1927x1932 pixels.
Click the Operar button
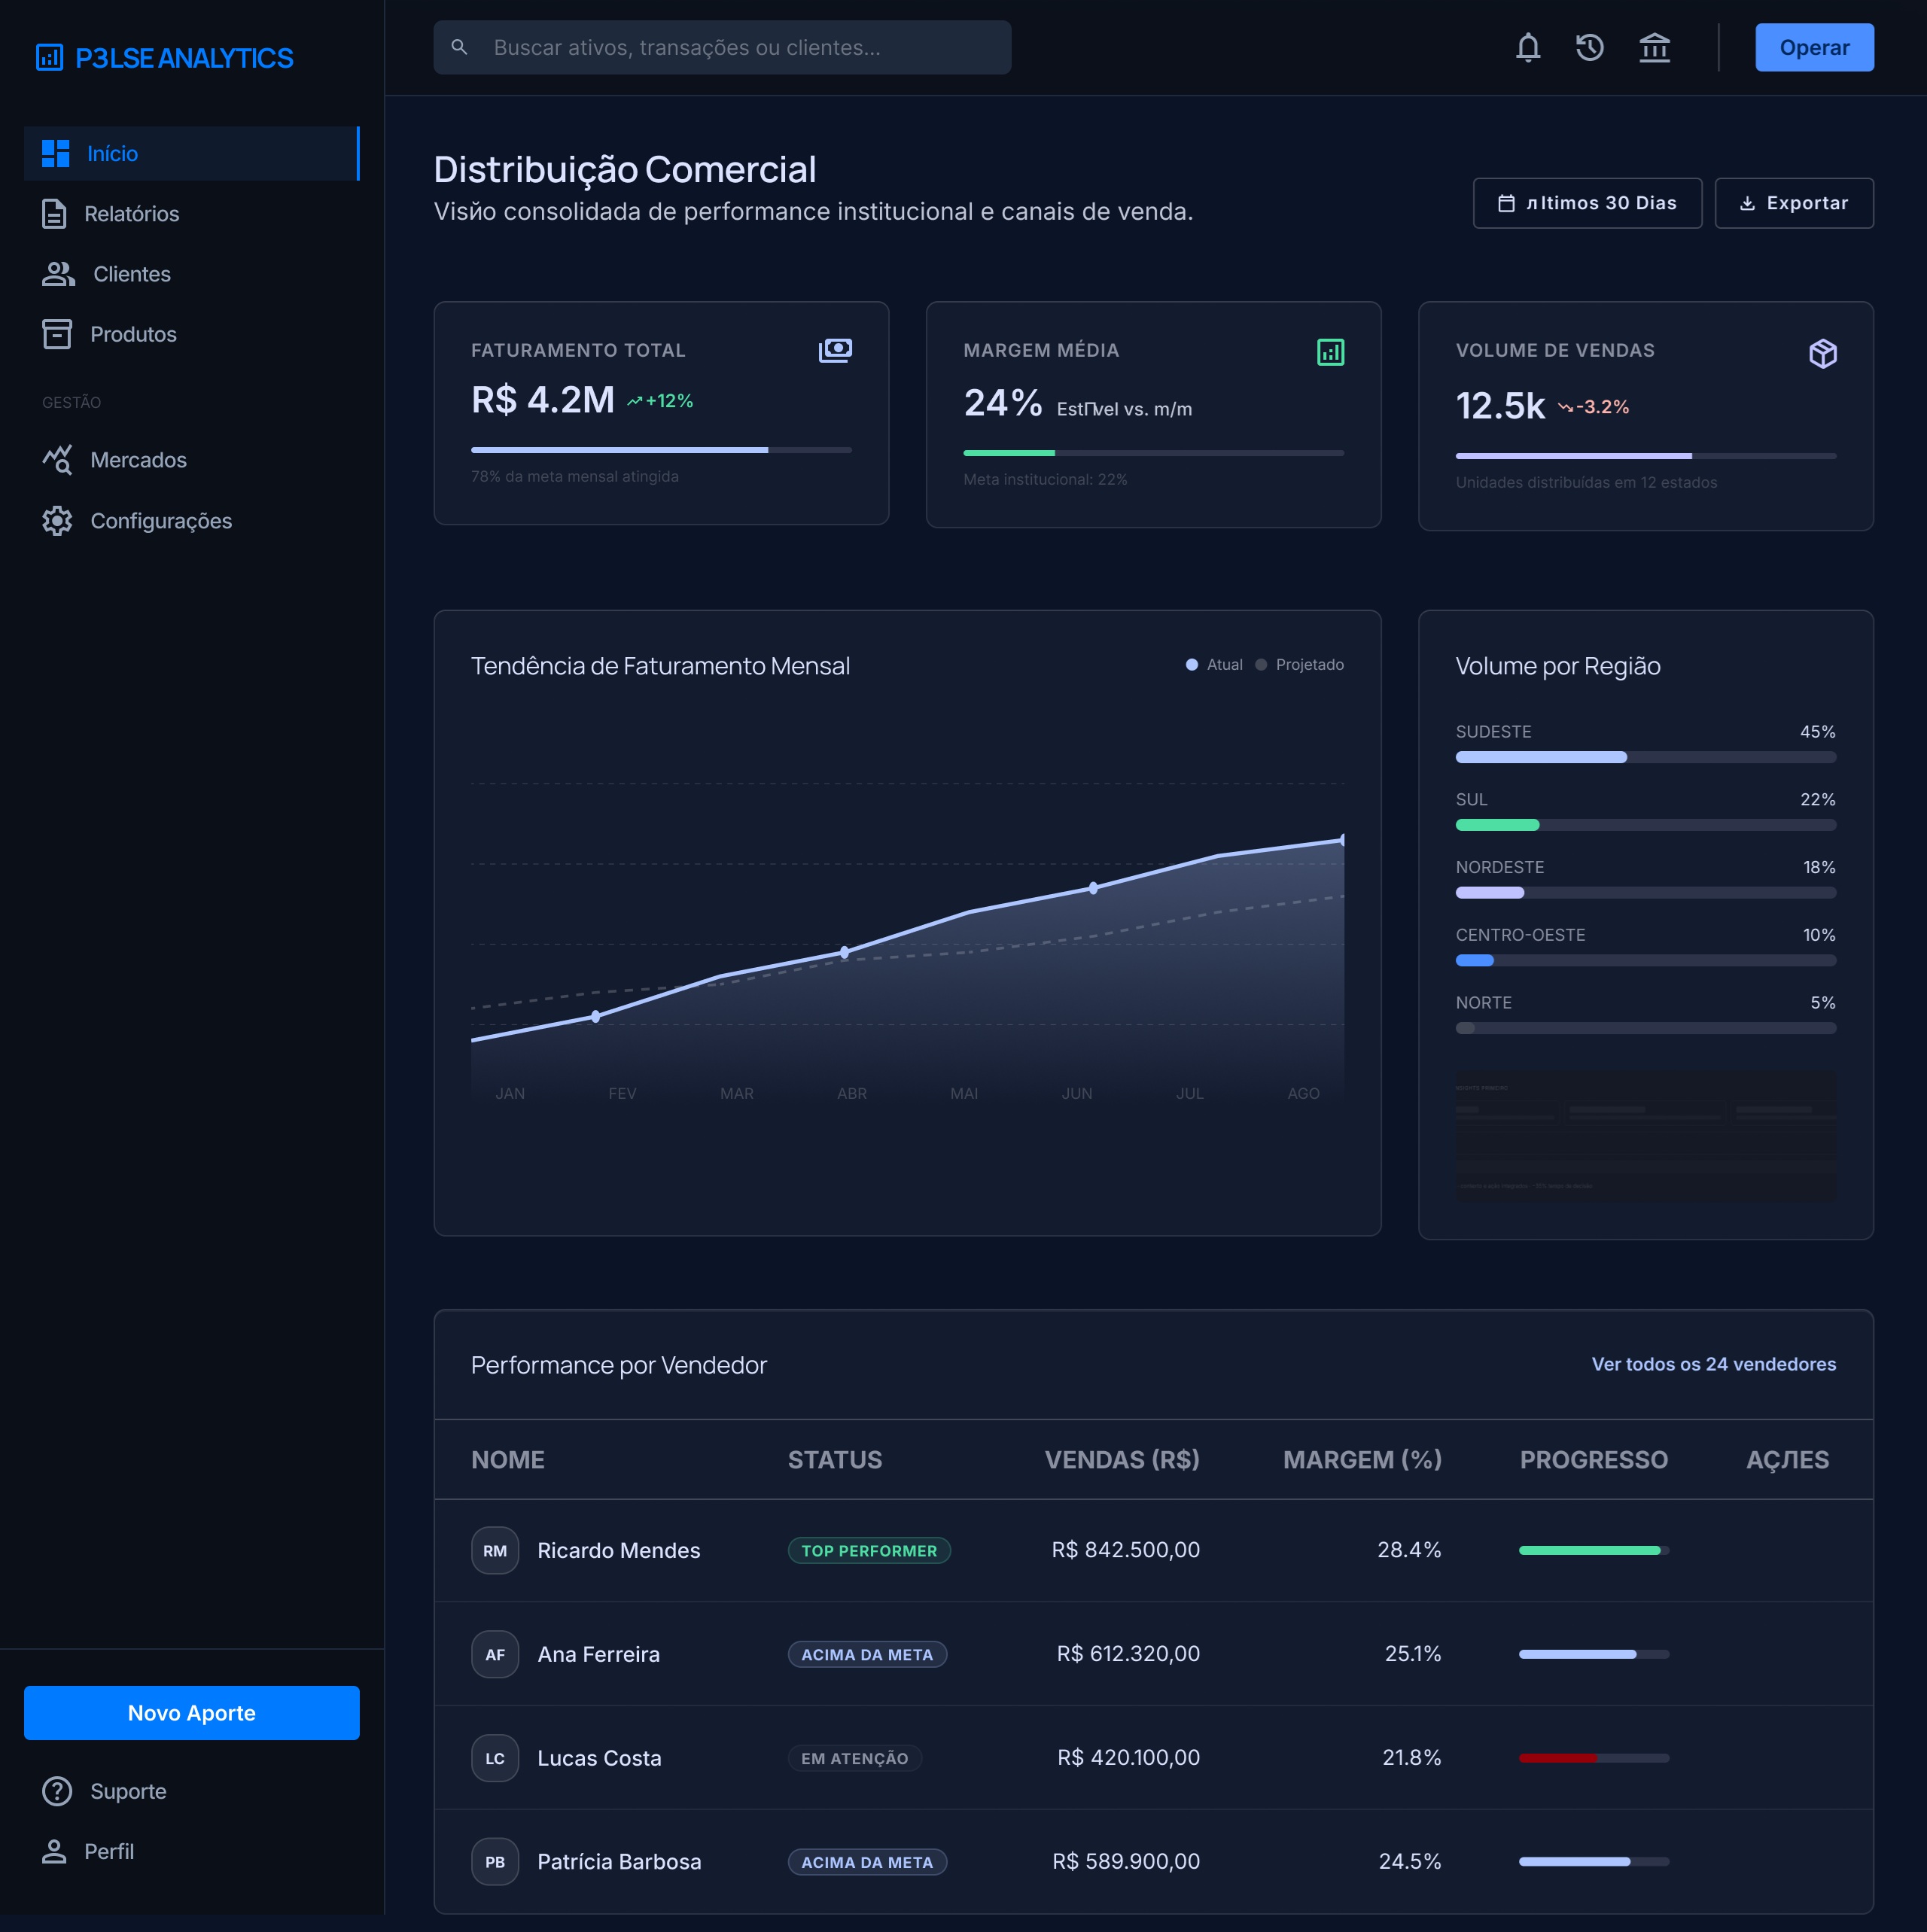tap(1814, 47)
